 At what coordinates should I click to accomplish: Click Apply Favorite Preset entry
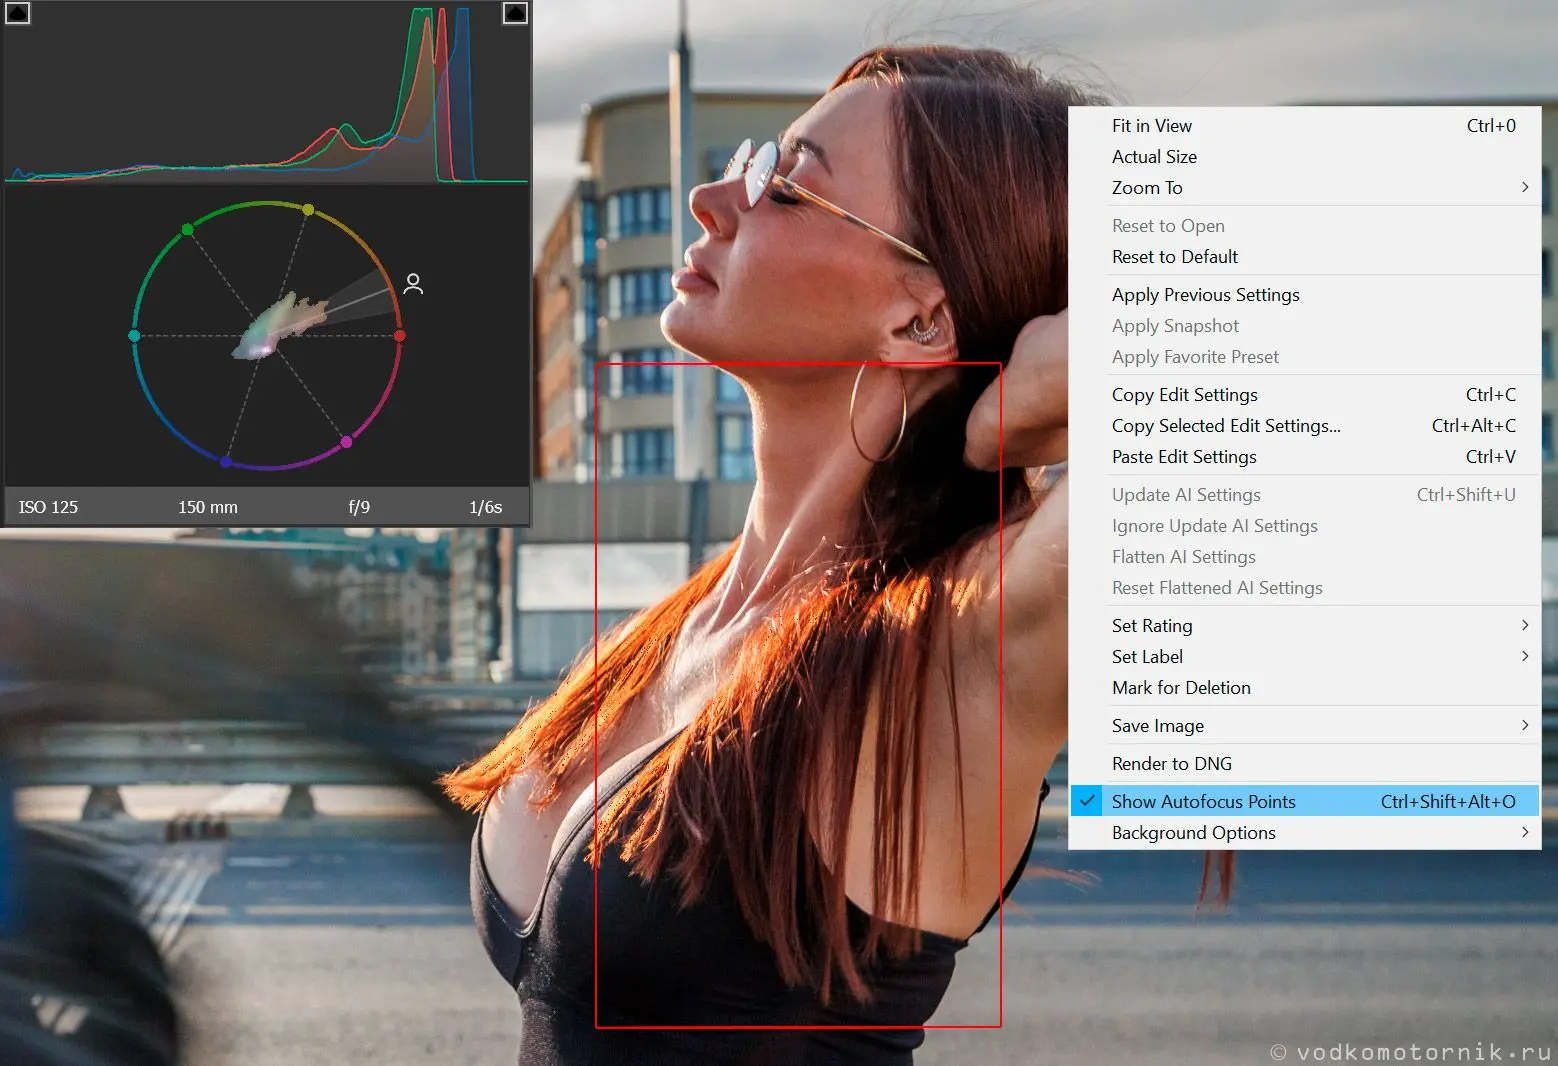(1305, 357)
